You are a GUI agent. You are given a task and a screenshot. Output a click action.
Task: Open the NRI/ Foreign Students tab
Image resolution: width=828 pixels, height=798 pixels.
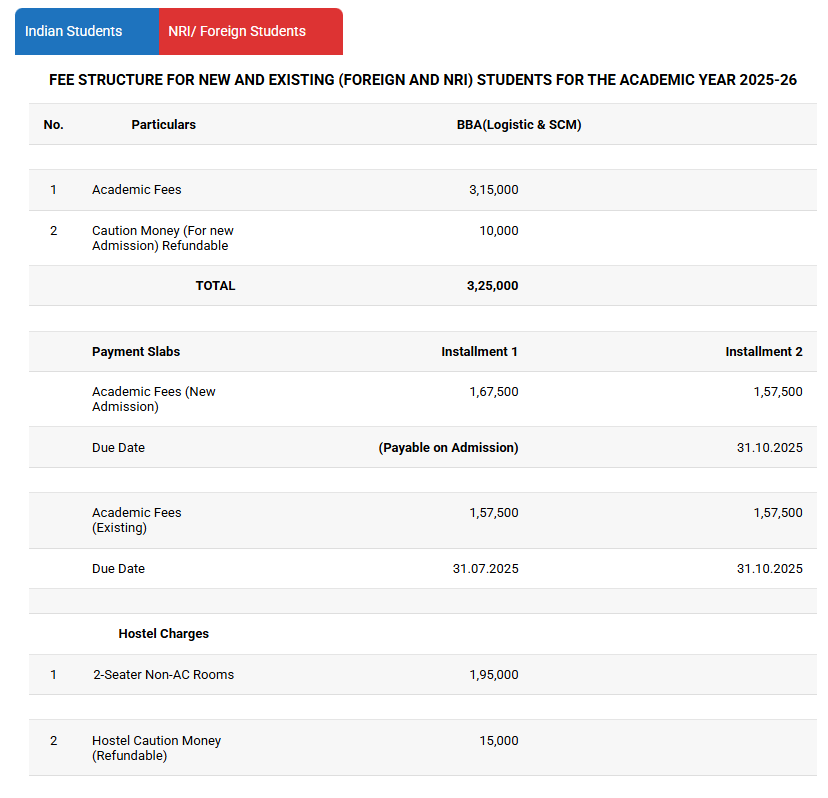tap(237, 31)
